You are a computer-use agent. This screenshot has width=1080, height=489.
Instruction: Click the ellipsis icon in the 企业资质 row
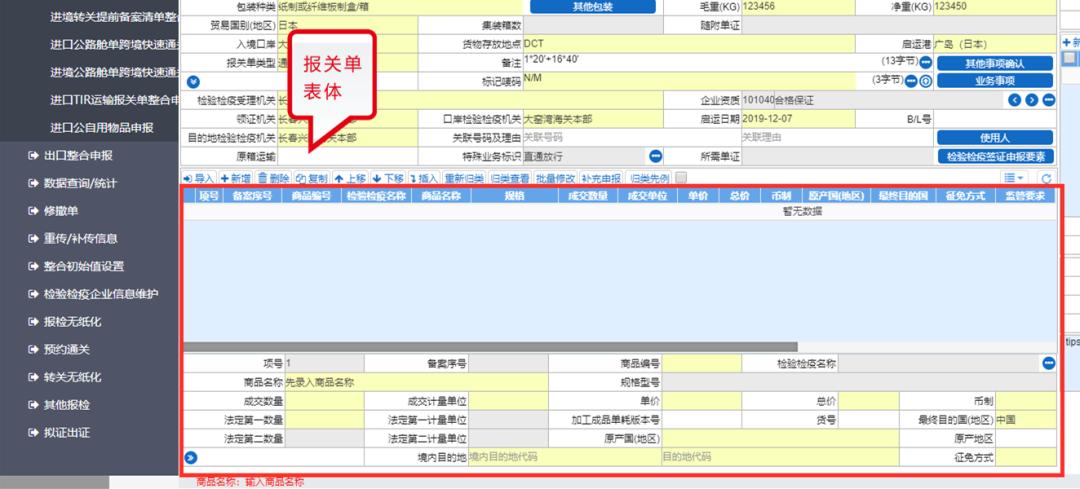(x=1048, y=100)
